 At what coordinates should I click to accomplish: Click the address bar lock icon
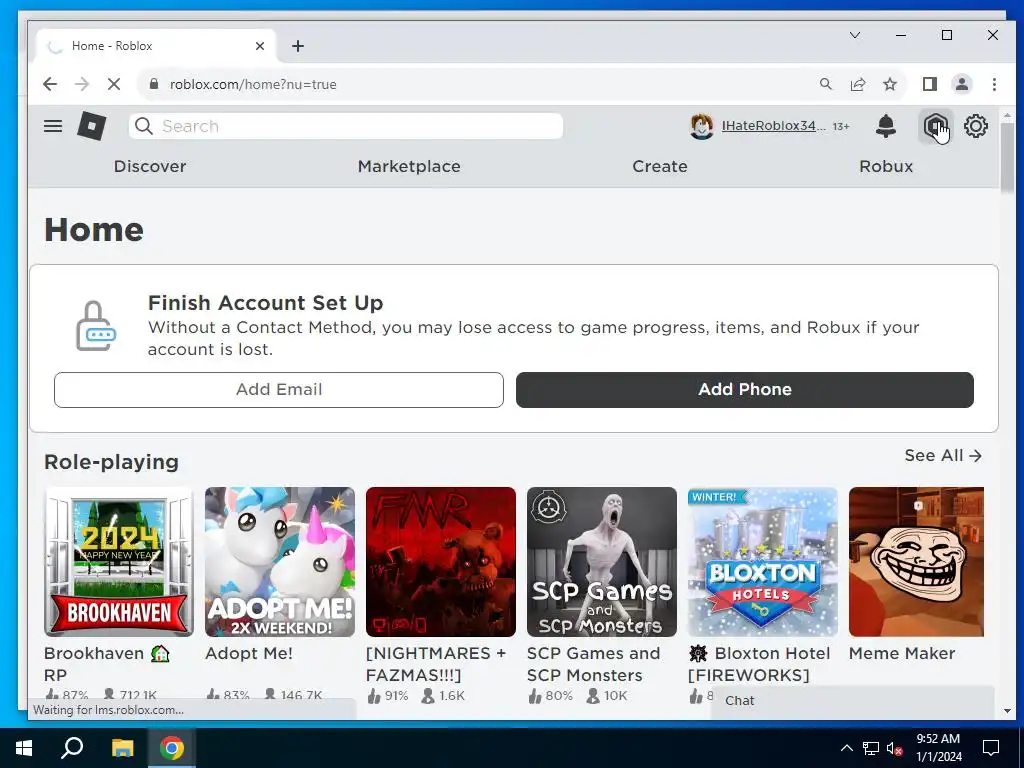coord(154,84)
